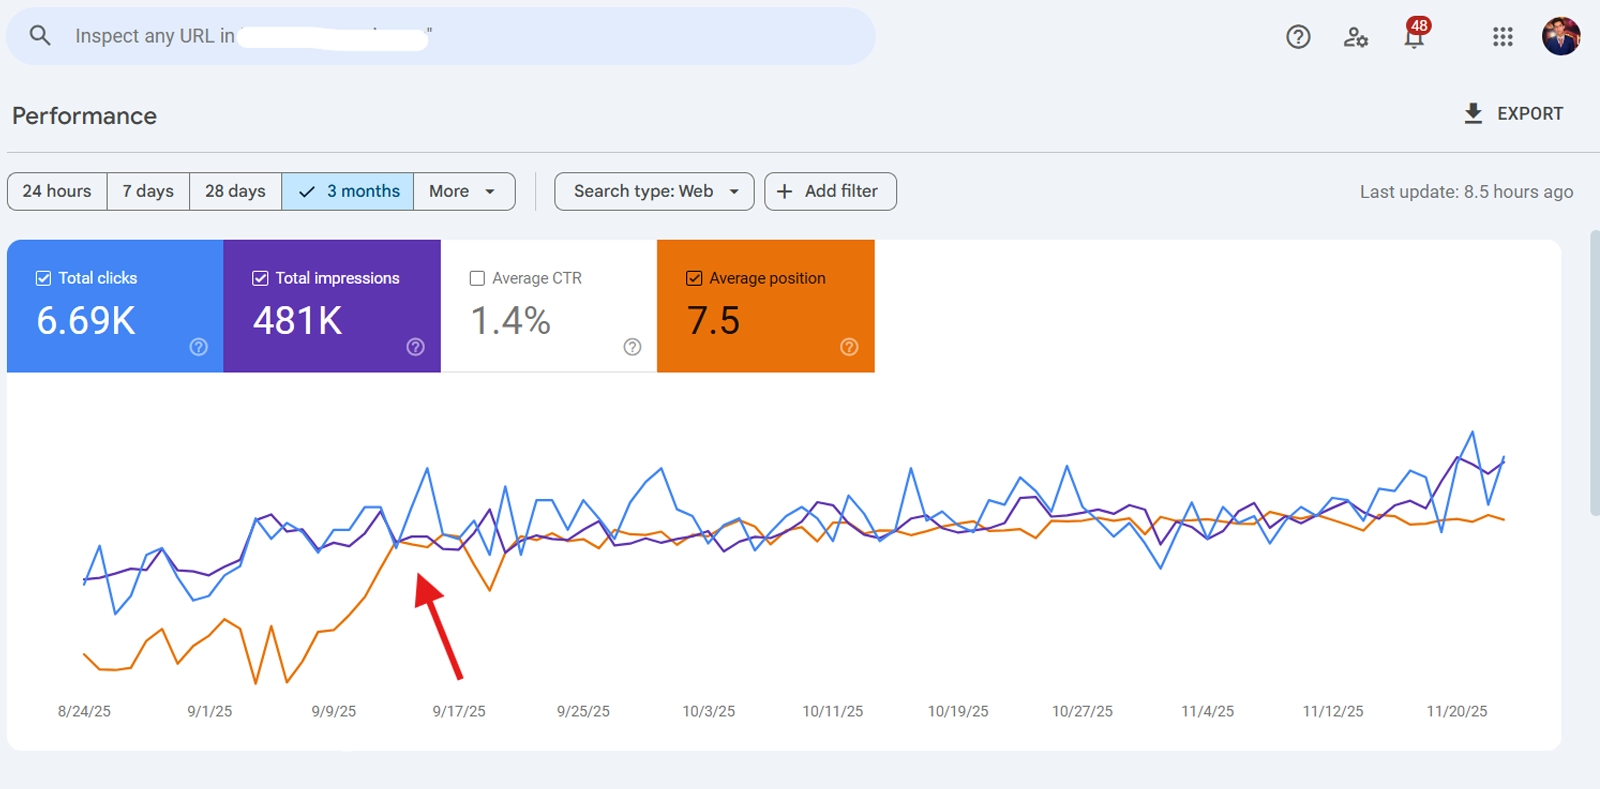Open the More date range dropdown
The height and width of the screenshot is (789, 1600).
[x=464, y=191]
